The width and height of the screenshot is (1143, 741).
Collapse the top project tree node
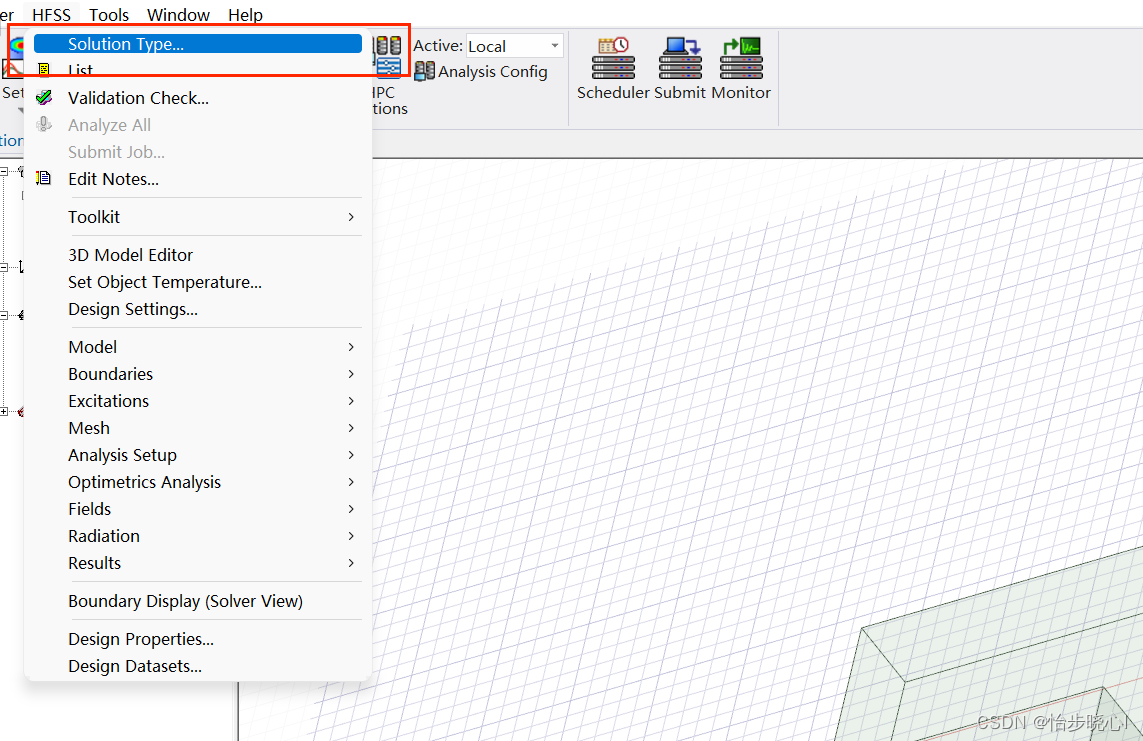coord(4,171)
